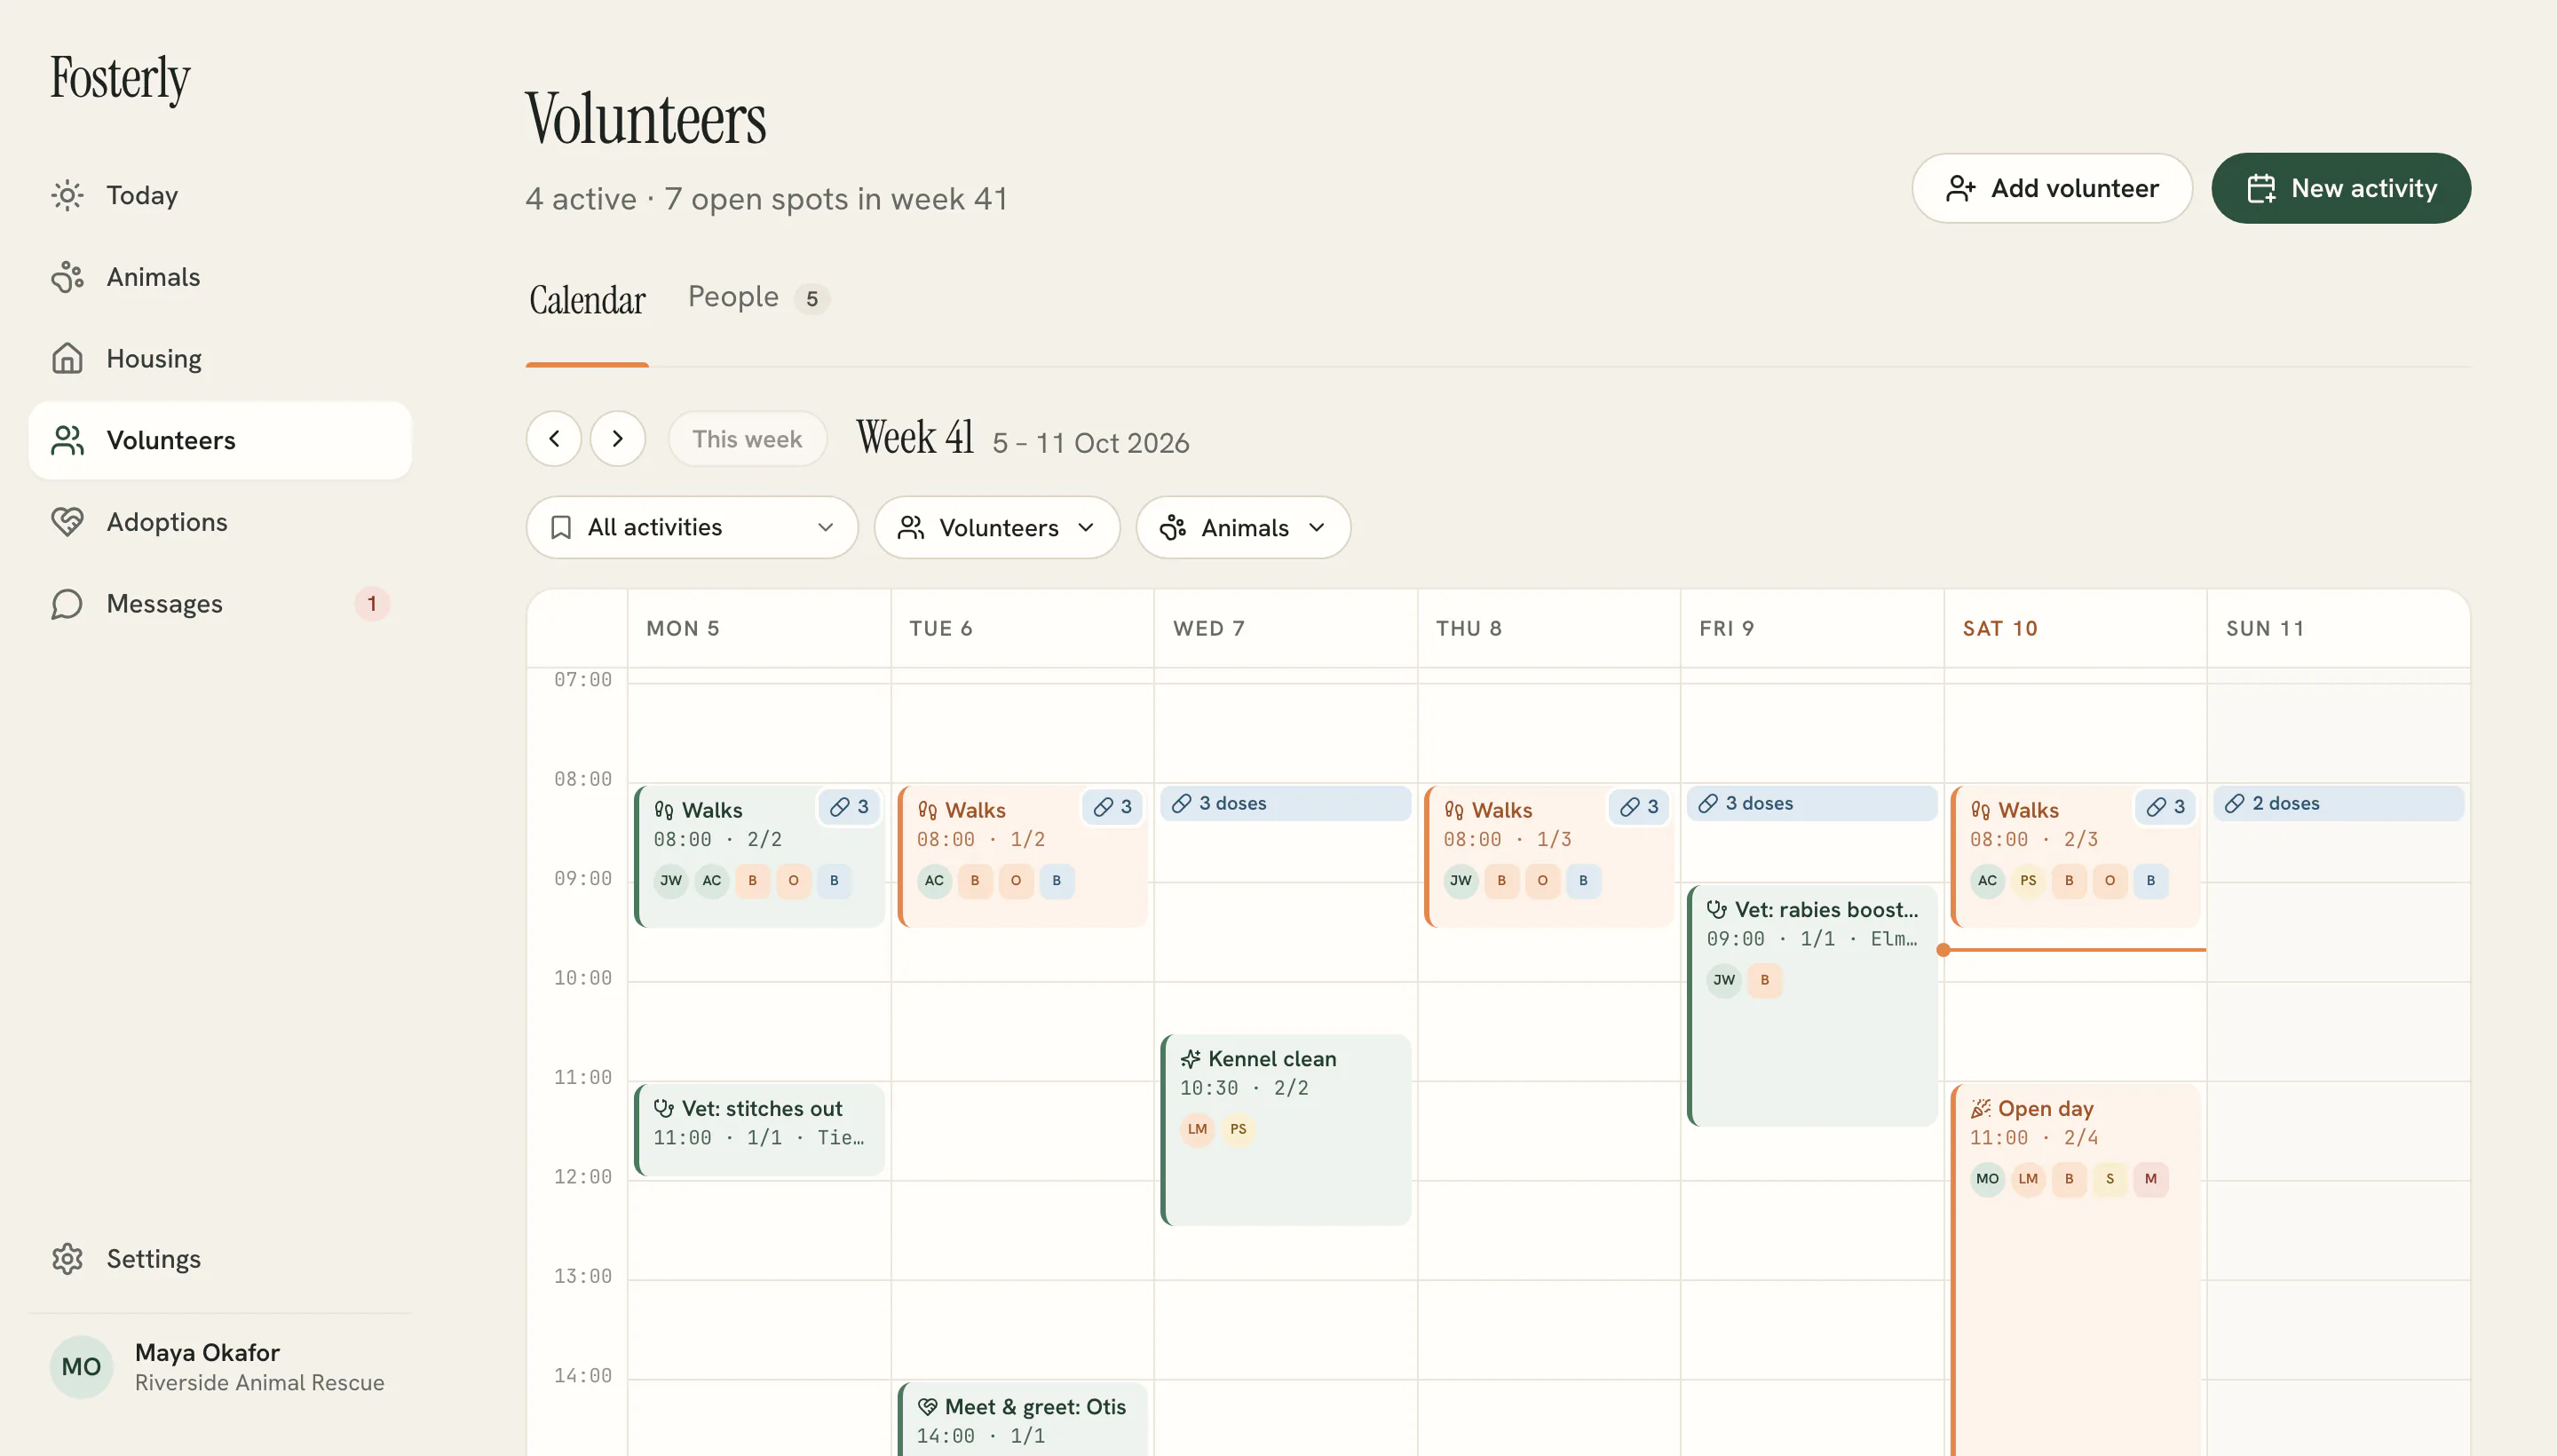2557x1456 pixels.
Task: Click the medication badge on Monday Walks
Action: coord(849,807)
